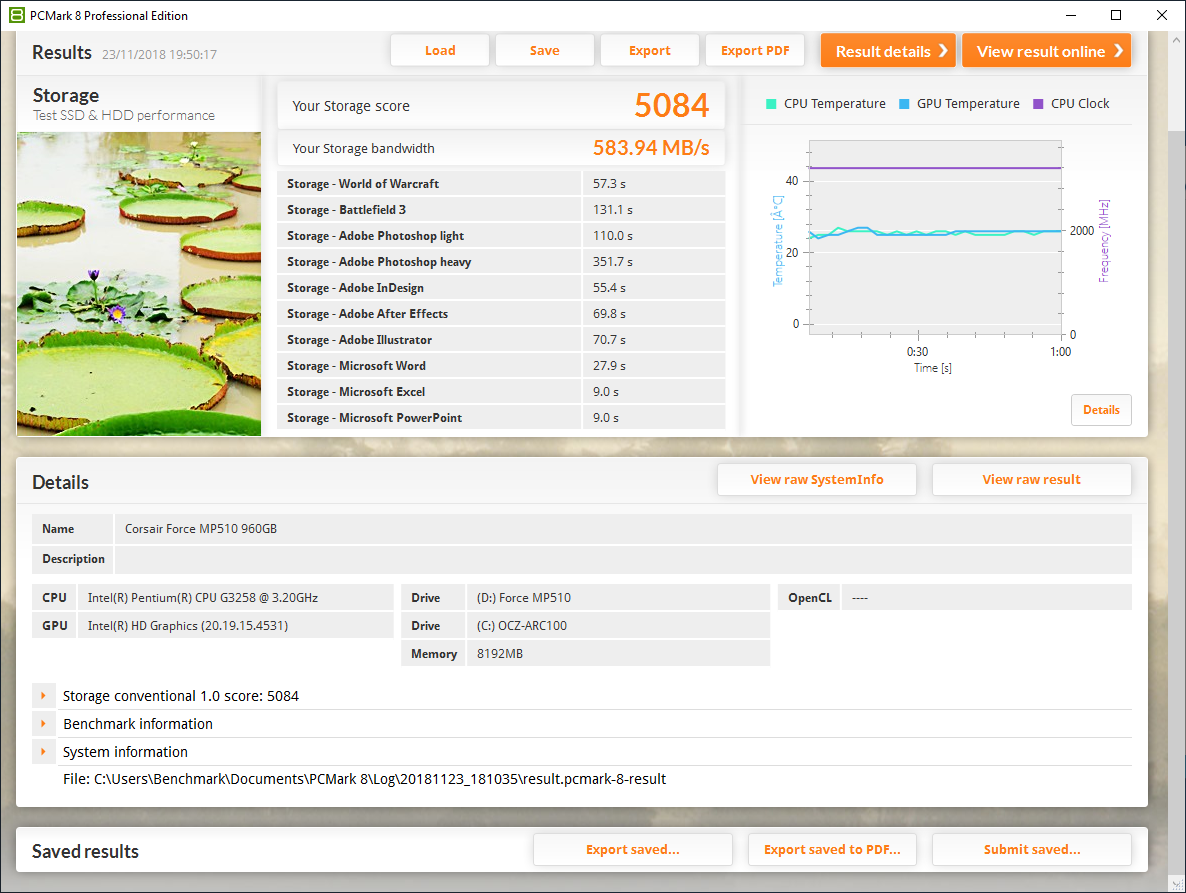Viewport: 1186px width, 893px height.
Task: Click Export PDF button
Action: click(755, 51)
